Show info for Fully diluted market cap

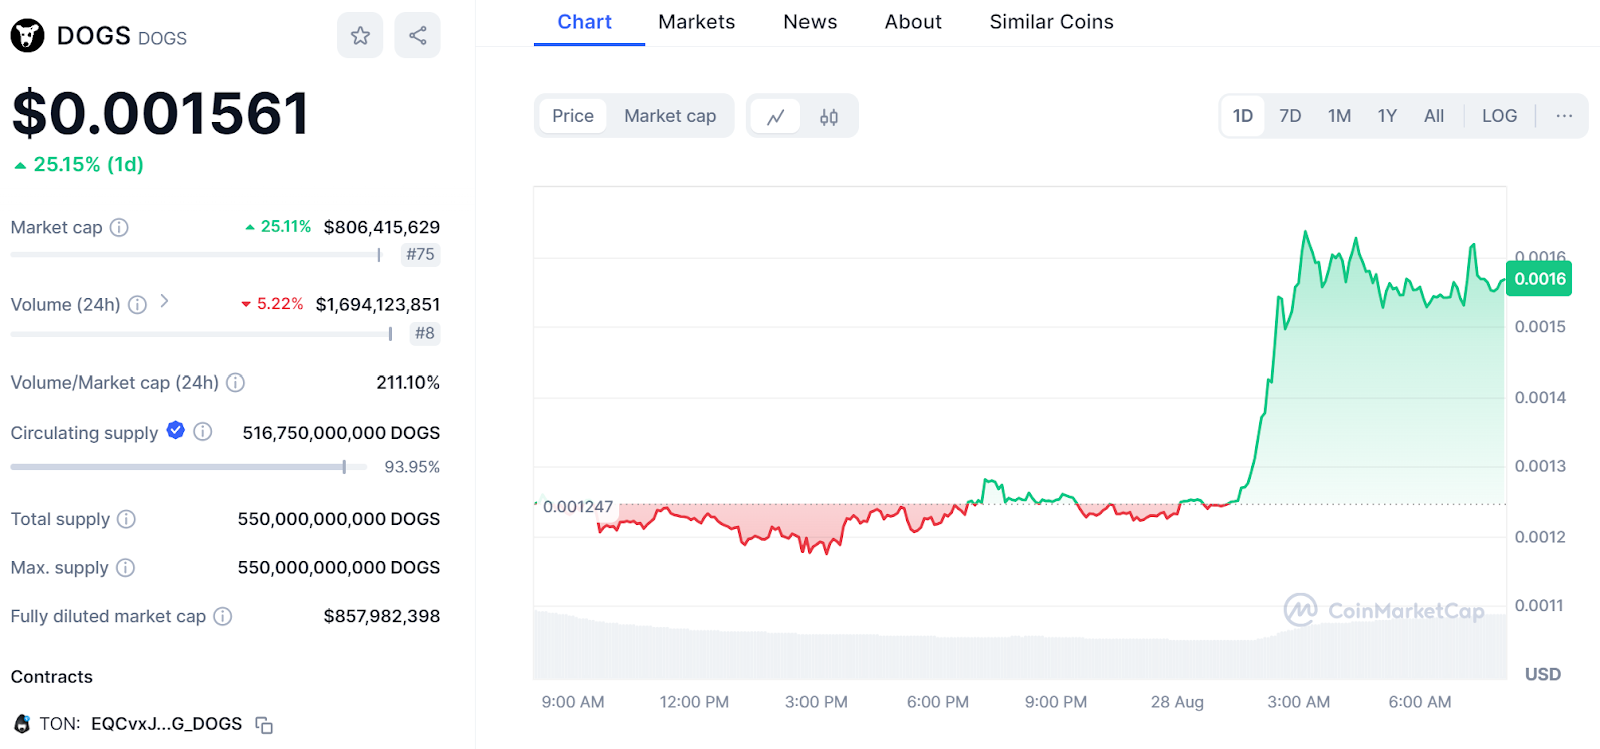click(x=223, y=616)
